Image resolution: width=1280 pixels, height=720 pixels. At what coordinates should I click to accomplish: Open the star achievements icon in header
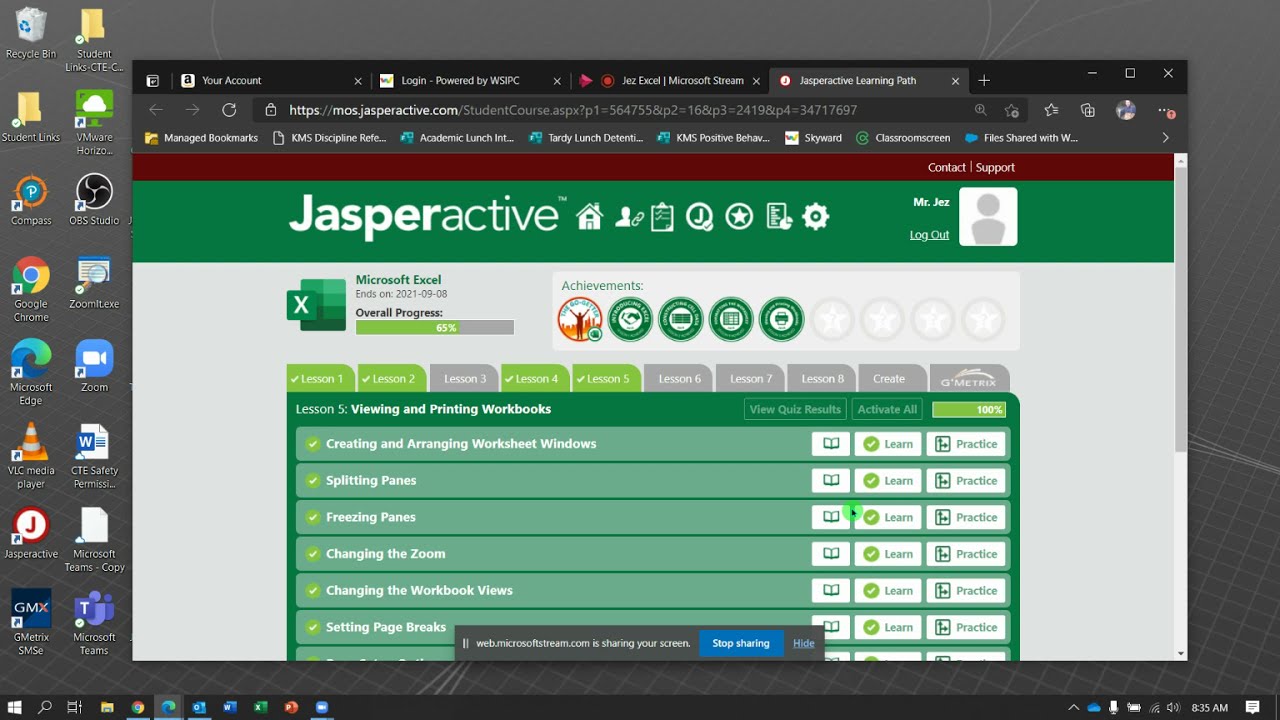[x=739, y=217]
